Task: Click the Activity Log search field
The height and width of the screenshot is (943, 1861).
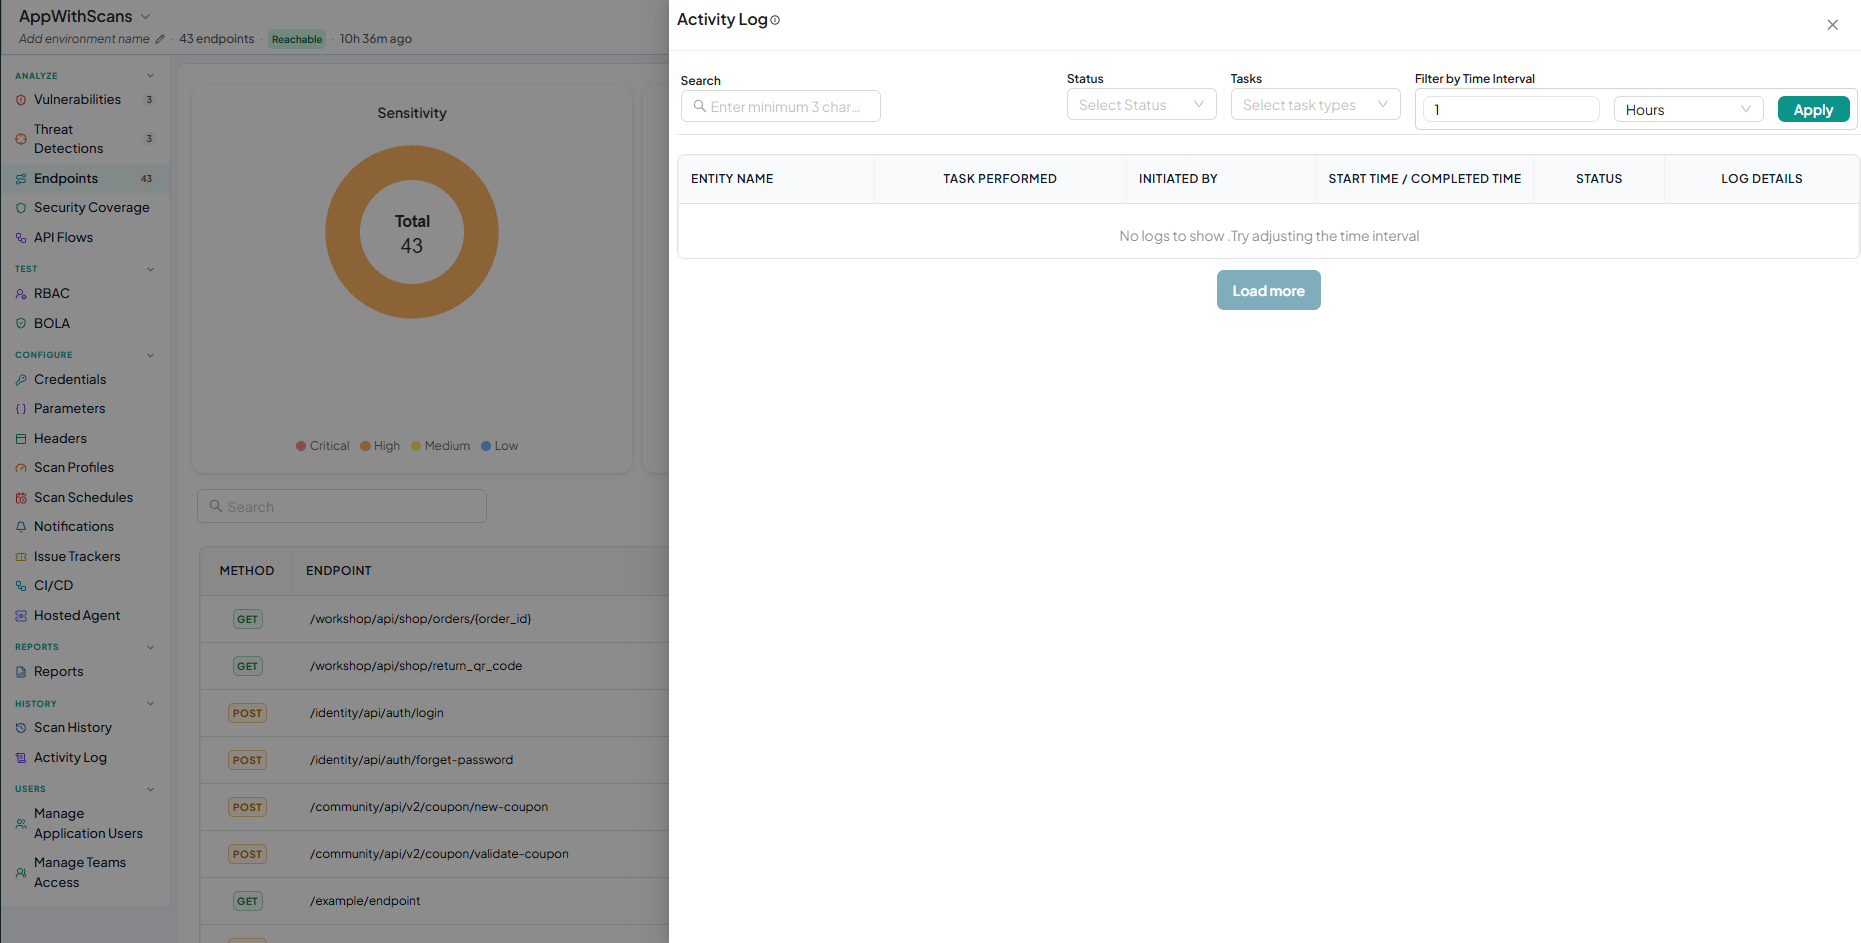Action: pos(780,107)
